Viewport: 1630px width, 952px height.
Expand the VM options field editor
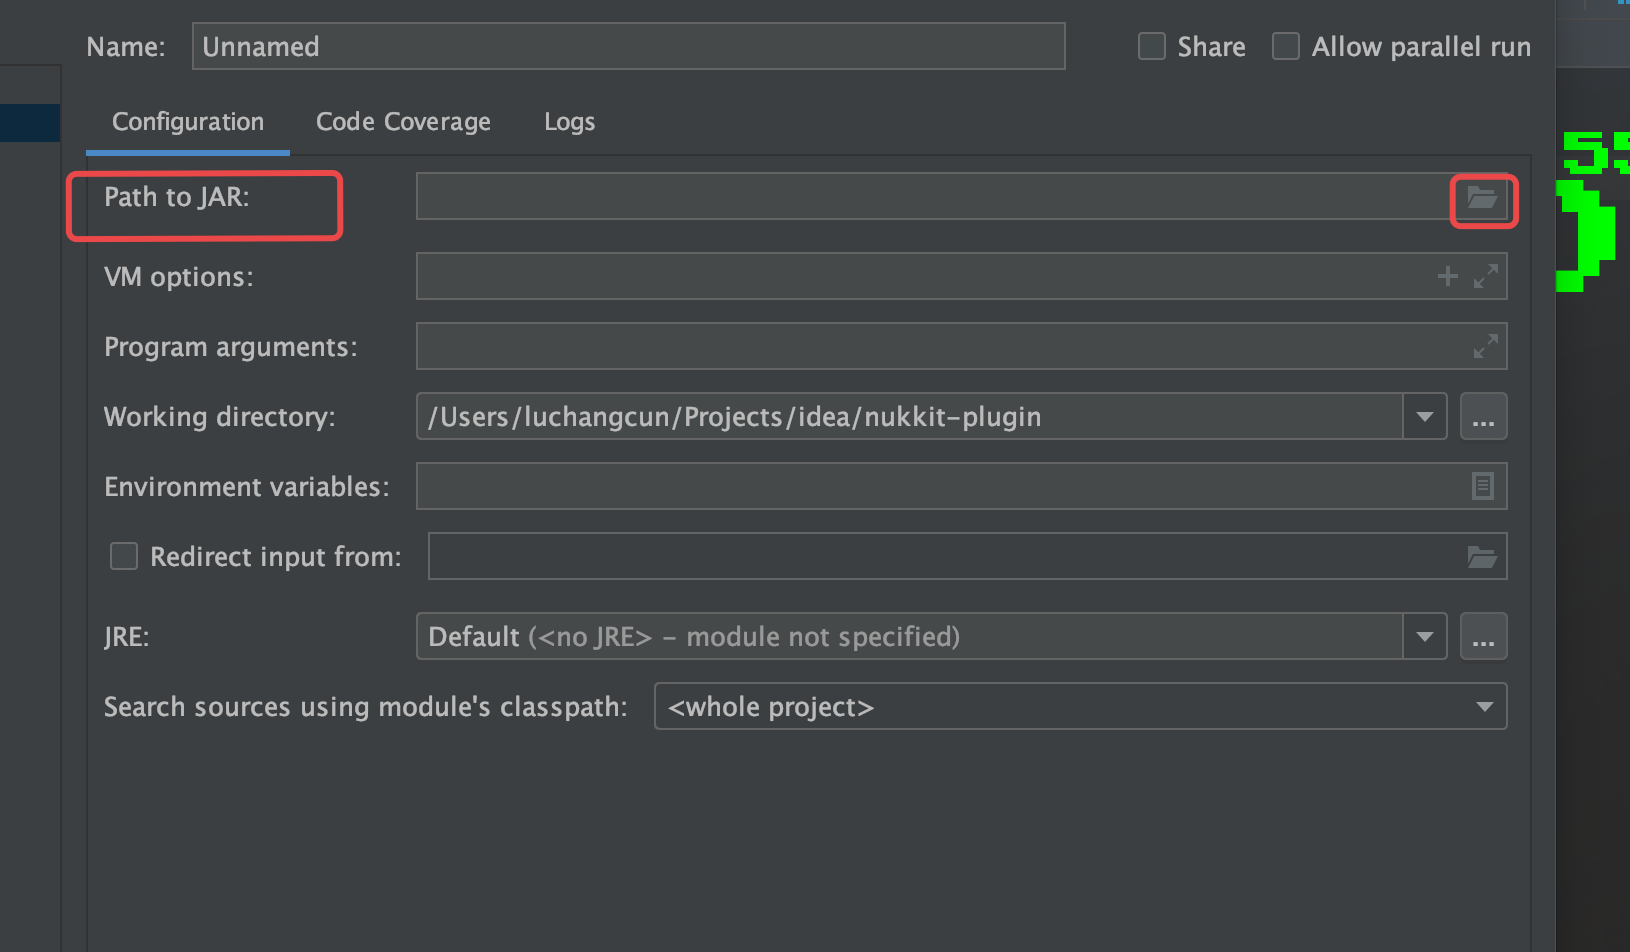pyautogui.click(x=1486, y=276)
